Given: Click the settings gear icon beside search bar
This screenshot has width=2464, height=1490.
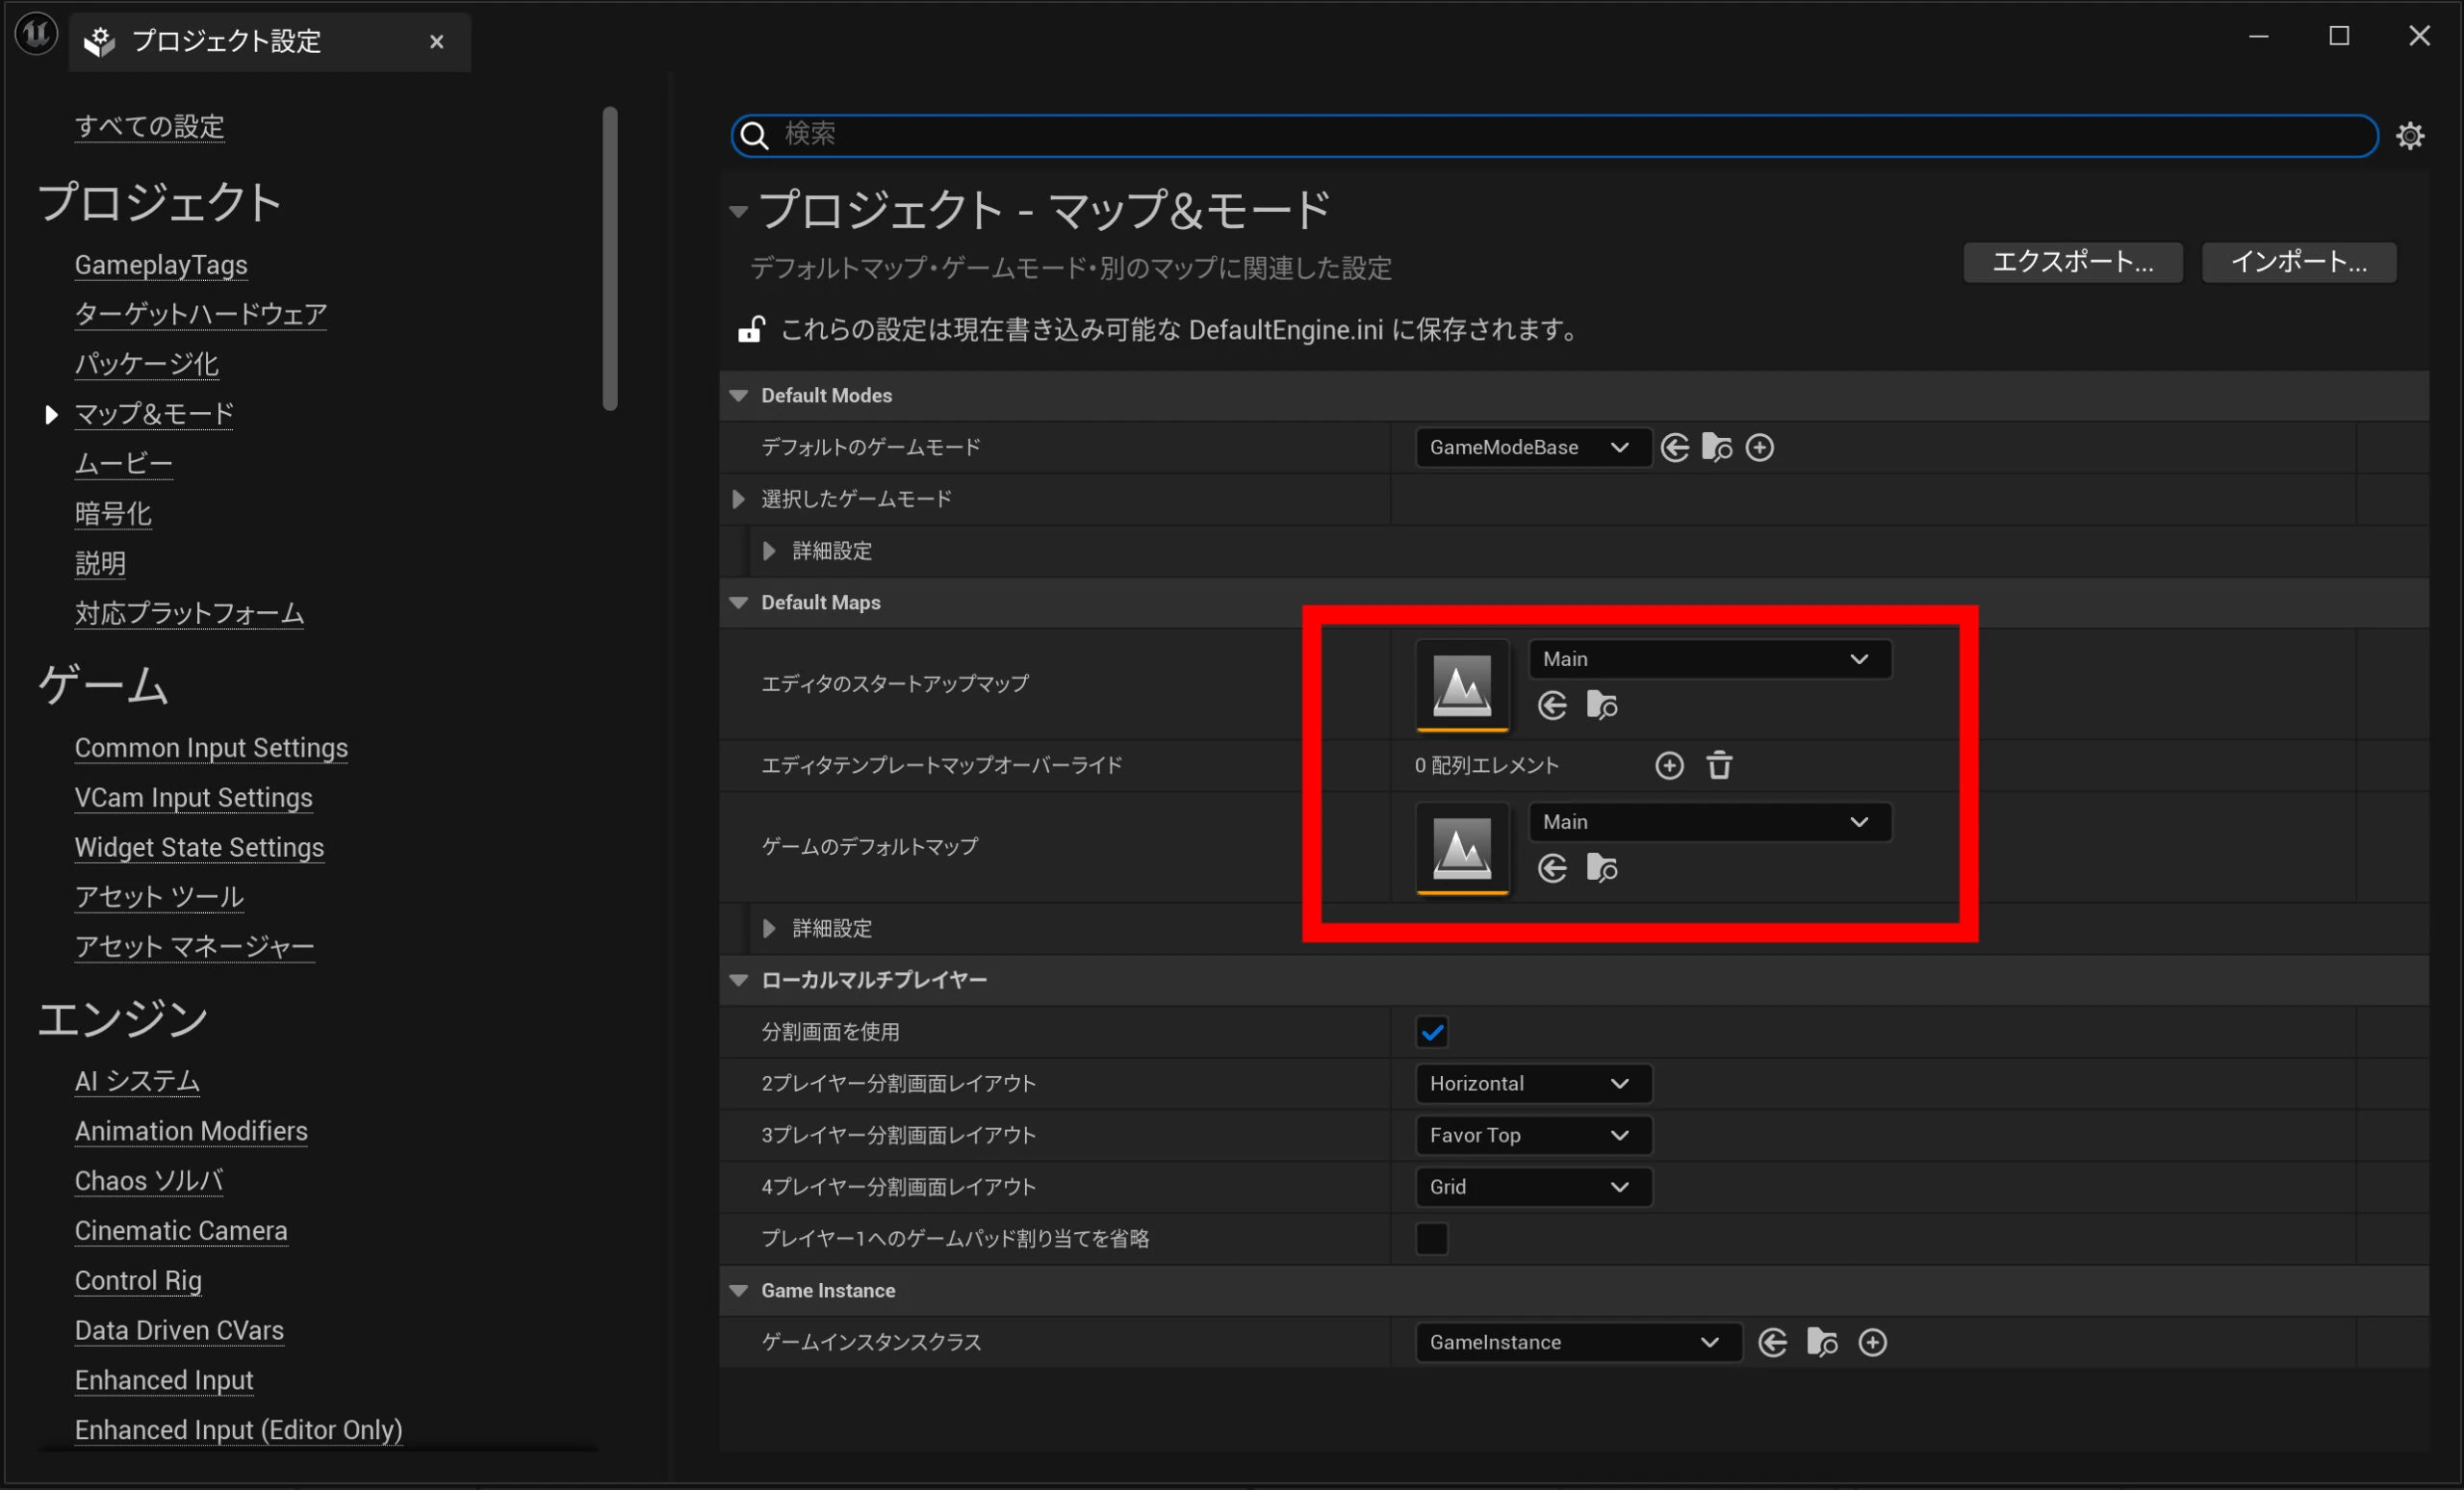Looking at the screenshot, I should 2410,136.
